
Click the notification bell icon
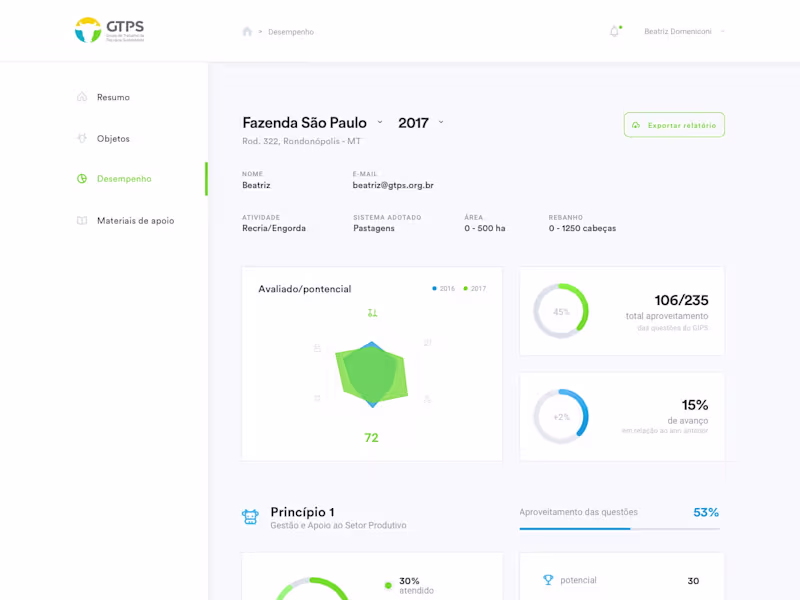coord(616,31)
